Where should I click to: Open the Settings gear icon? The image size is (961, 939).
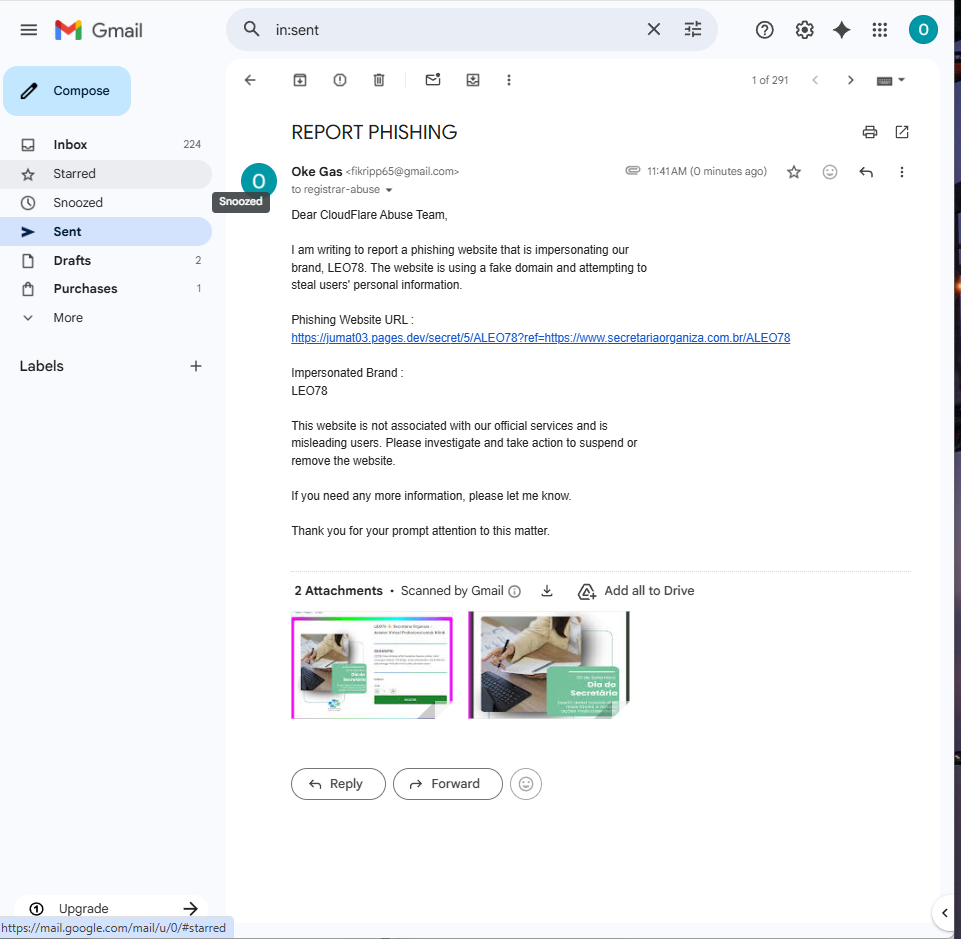pos(804,30)
